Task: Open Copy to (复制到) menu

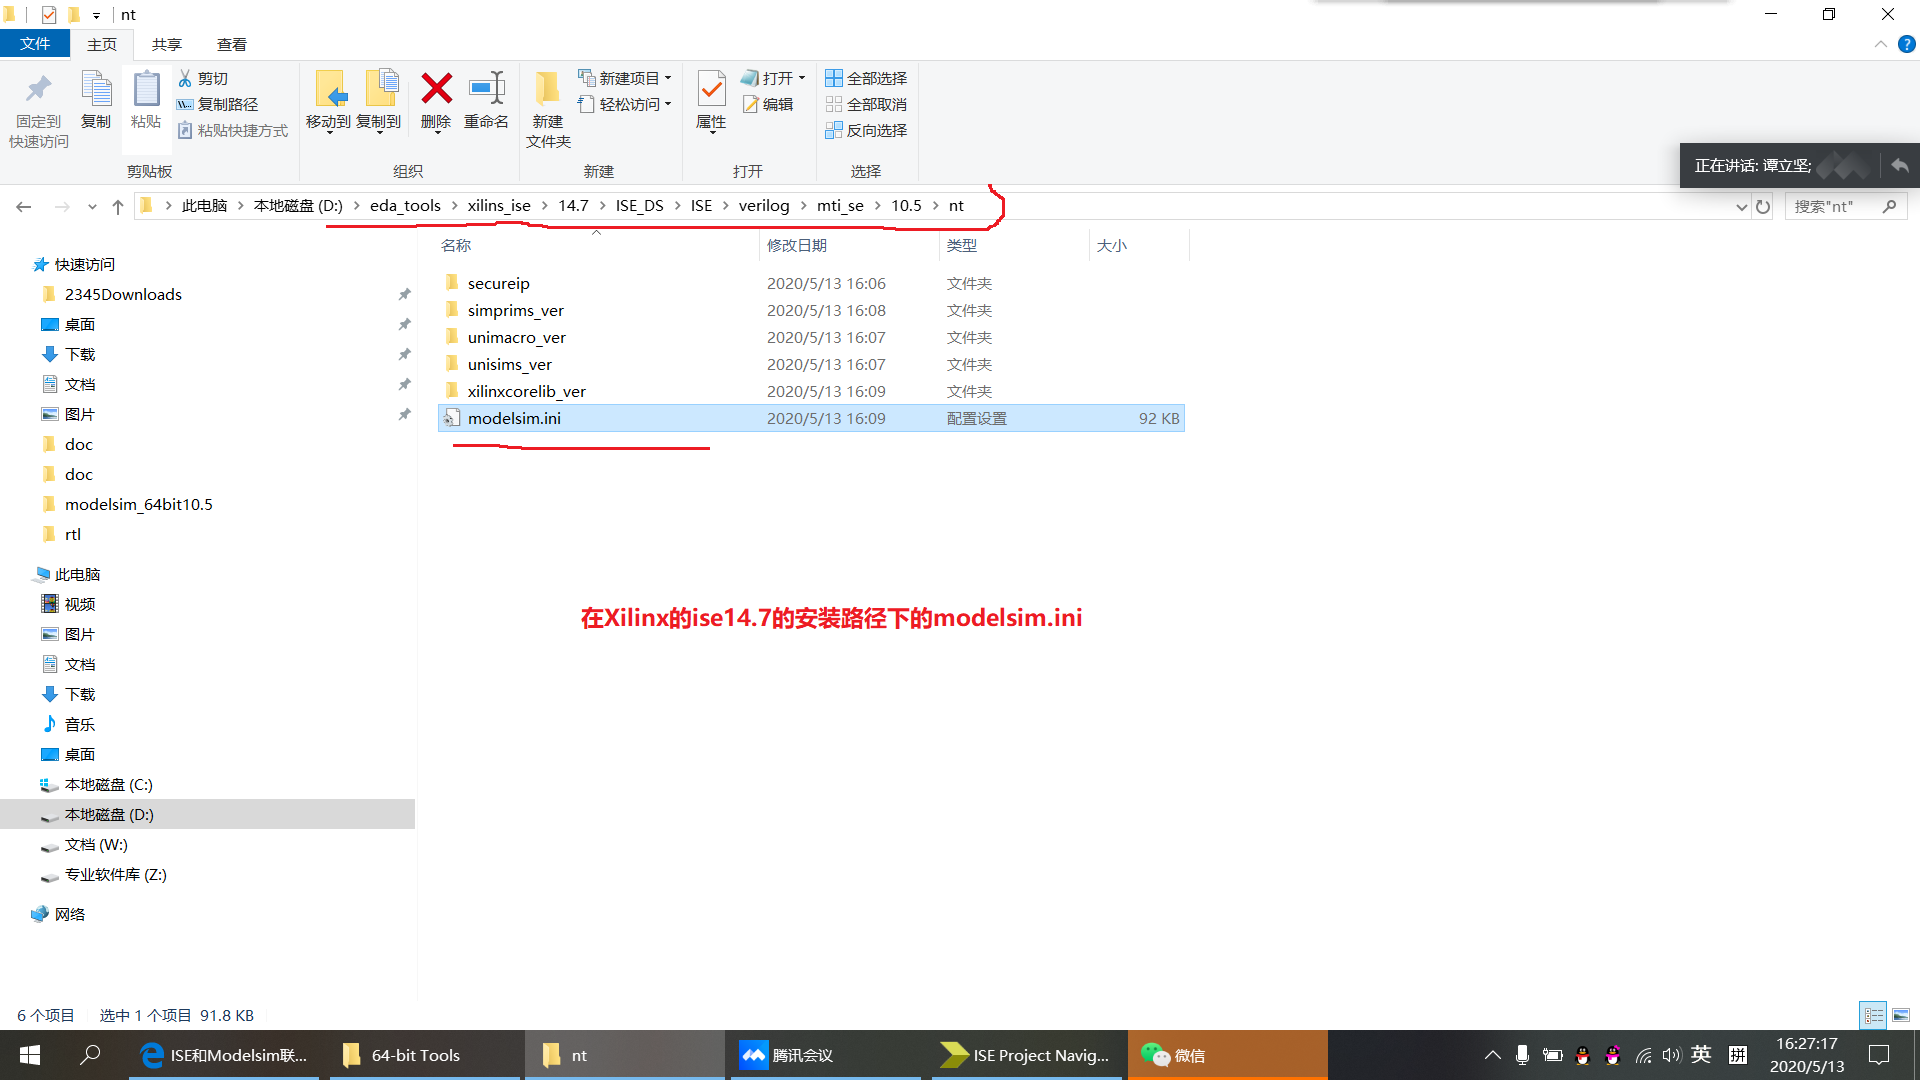Action: pyautogui.click(x=379, y=101)
